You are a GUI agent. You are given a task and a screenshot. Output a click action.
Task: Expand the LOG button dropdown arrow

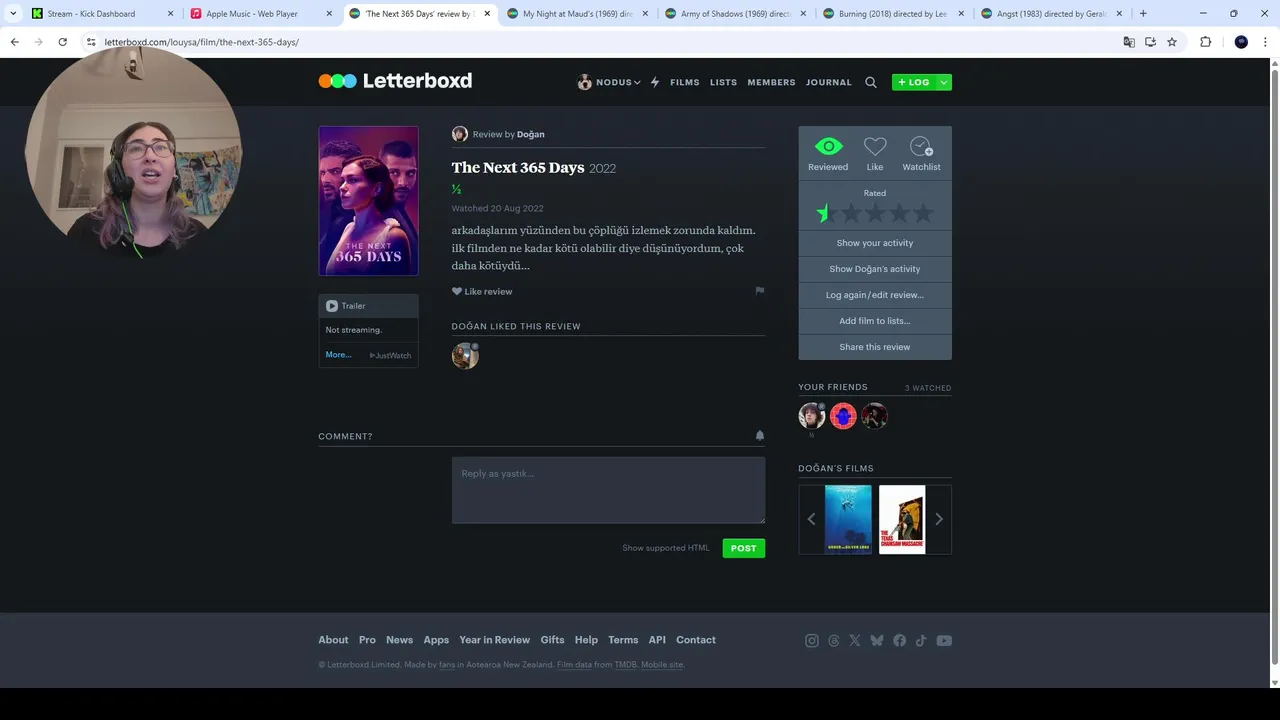(x=944, y=83)
